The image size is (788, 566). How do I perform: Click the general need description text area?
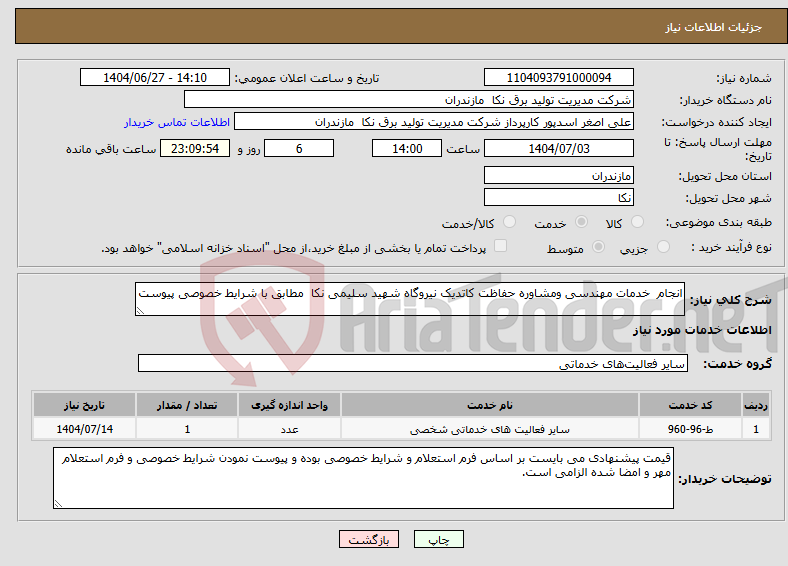point(410,299)
